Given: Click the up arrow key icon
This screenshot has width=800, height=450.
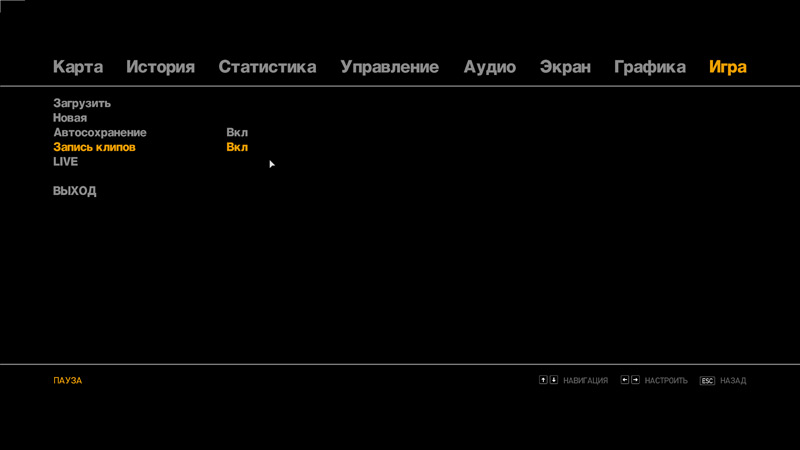Looking at the screenshot, I should [543, 380].
